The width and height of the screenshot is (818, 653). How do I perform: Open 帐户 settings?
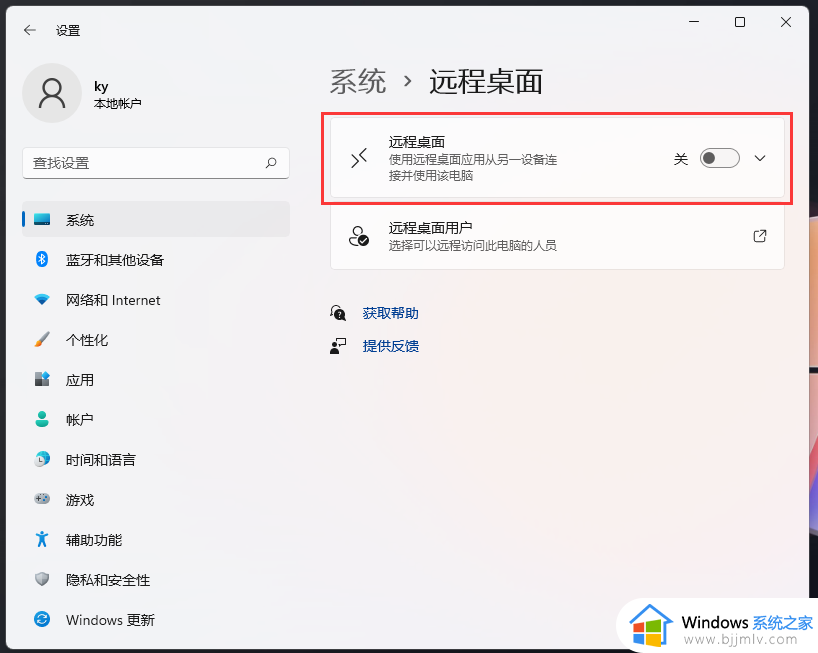coord(155,419)
